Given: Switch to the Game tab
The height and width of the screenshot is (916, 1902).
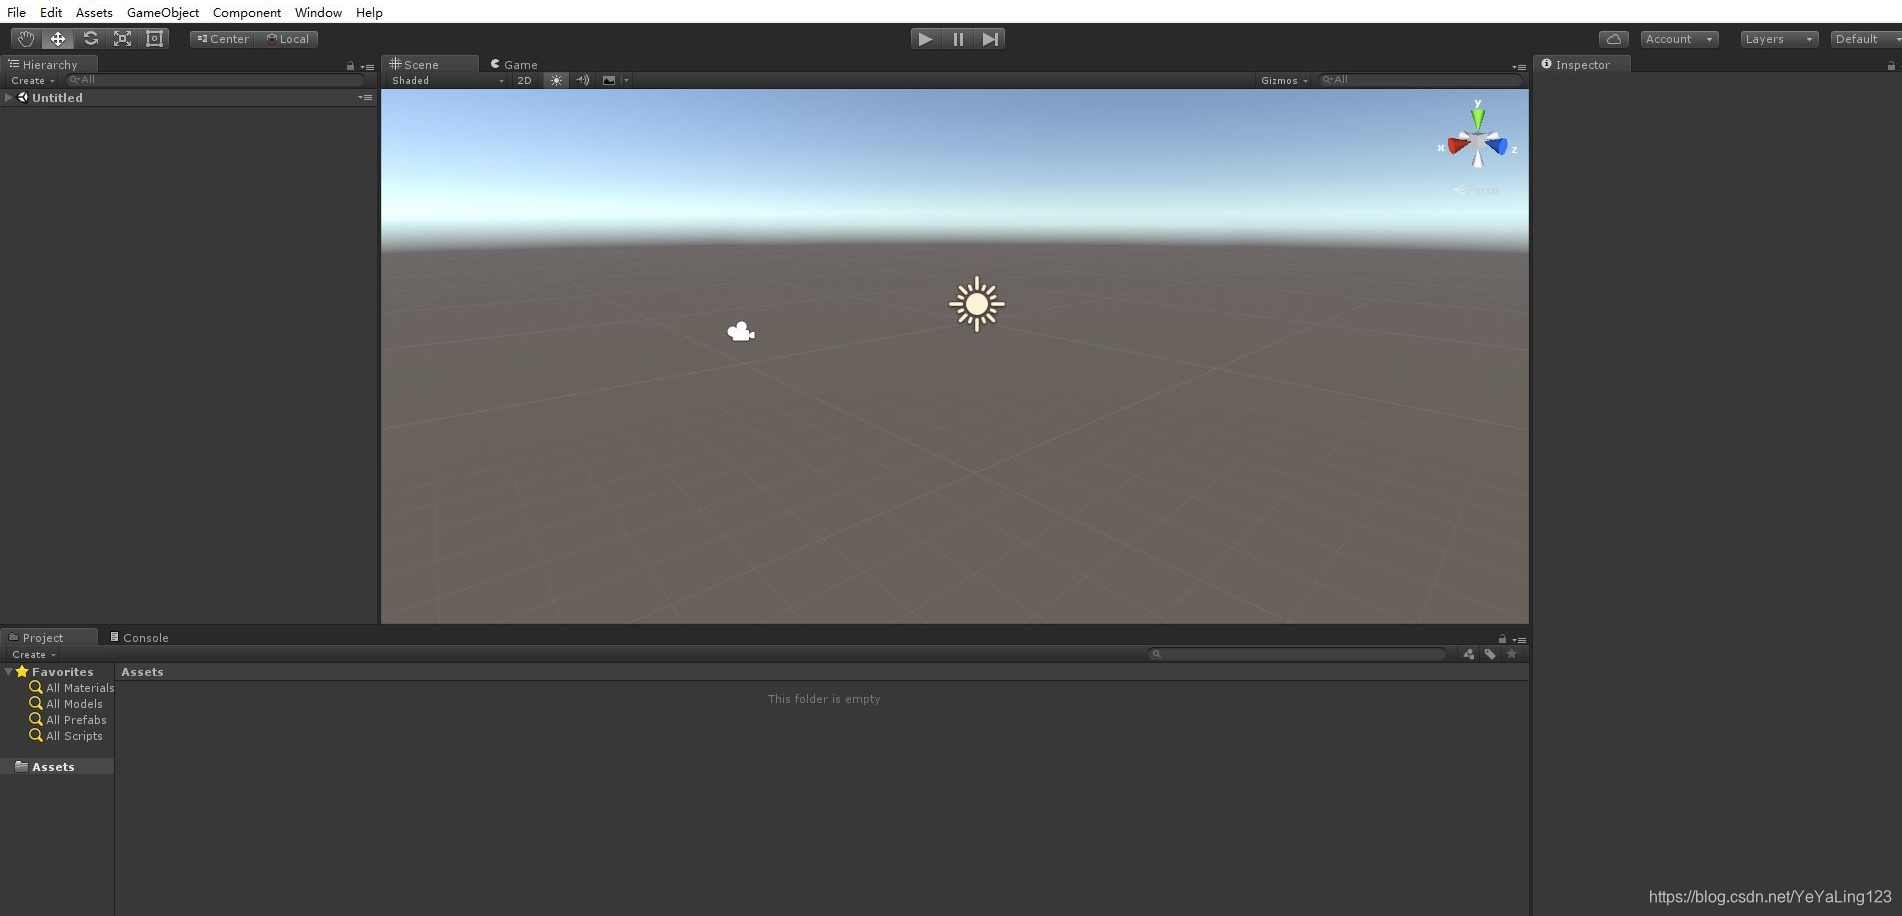Looking at the screenshot, I should pos(514,64).
